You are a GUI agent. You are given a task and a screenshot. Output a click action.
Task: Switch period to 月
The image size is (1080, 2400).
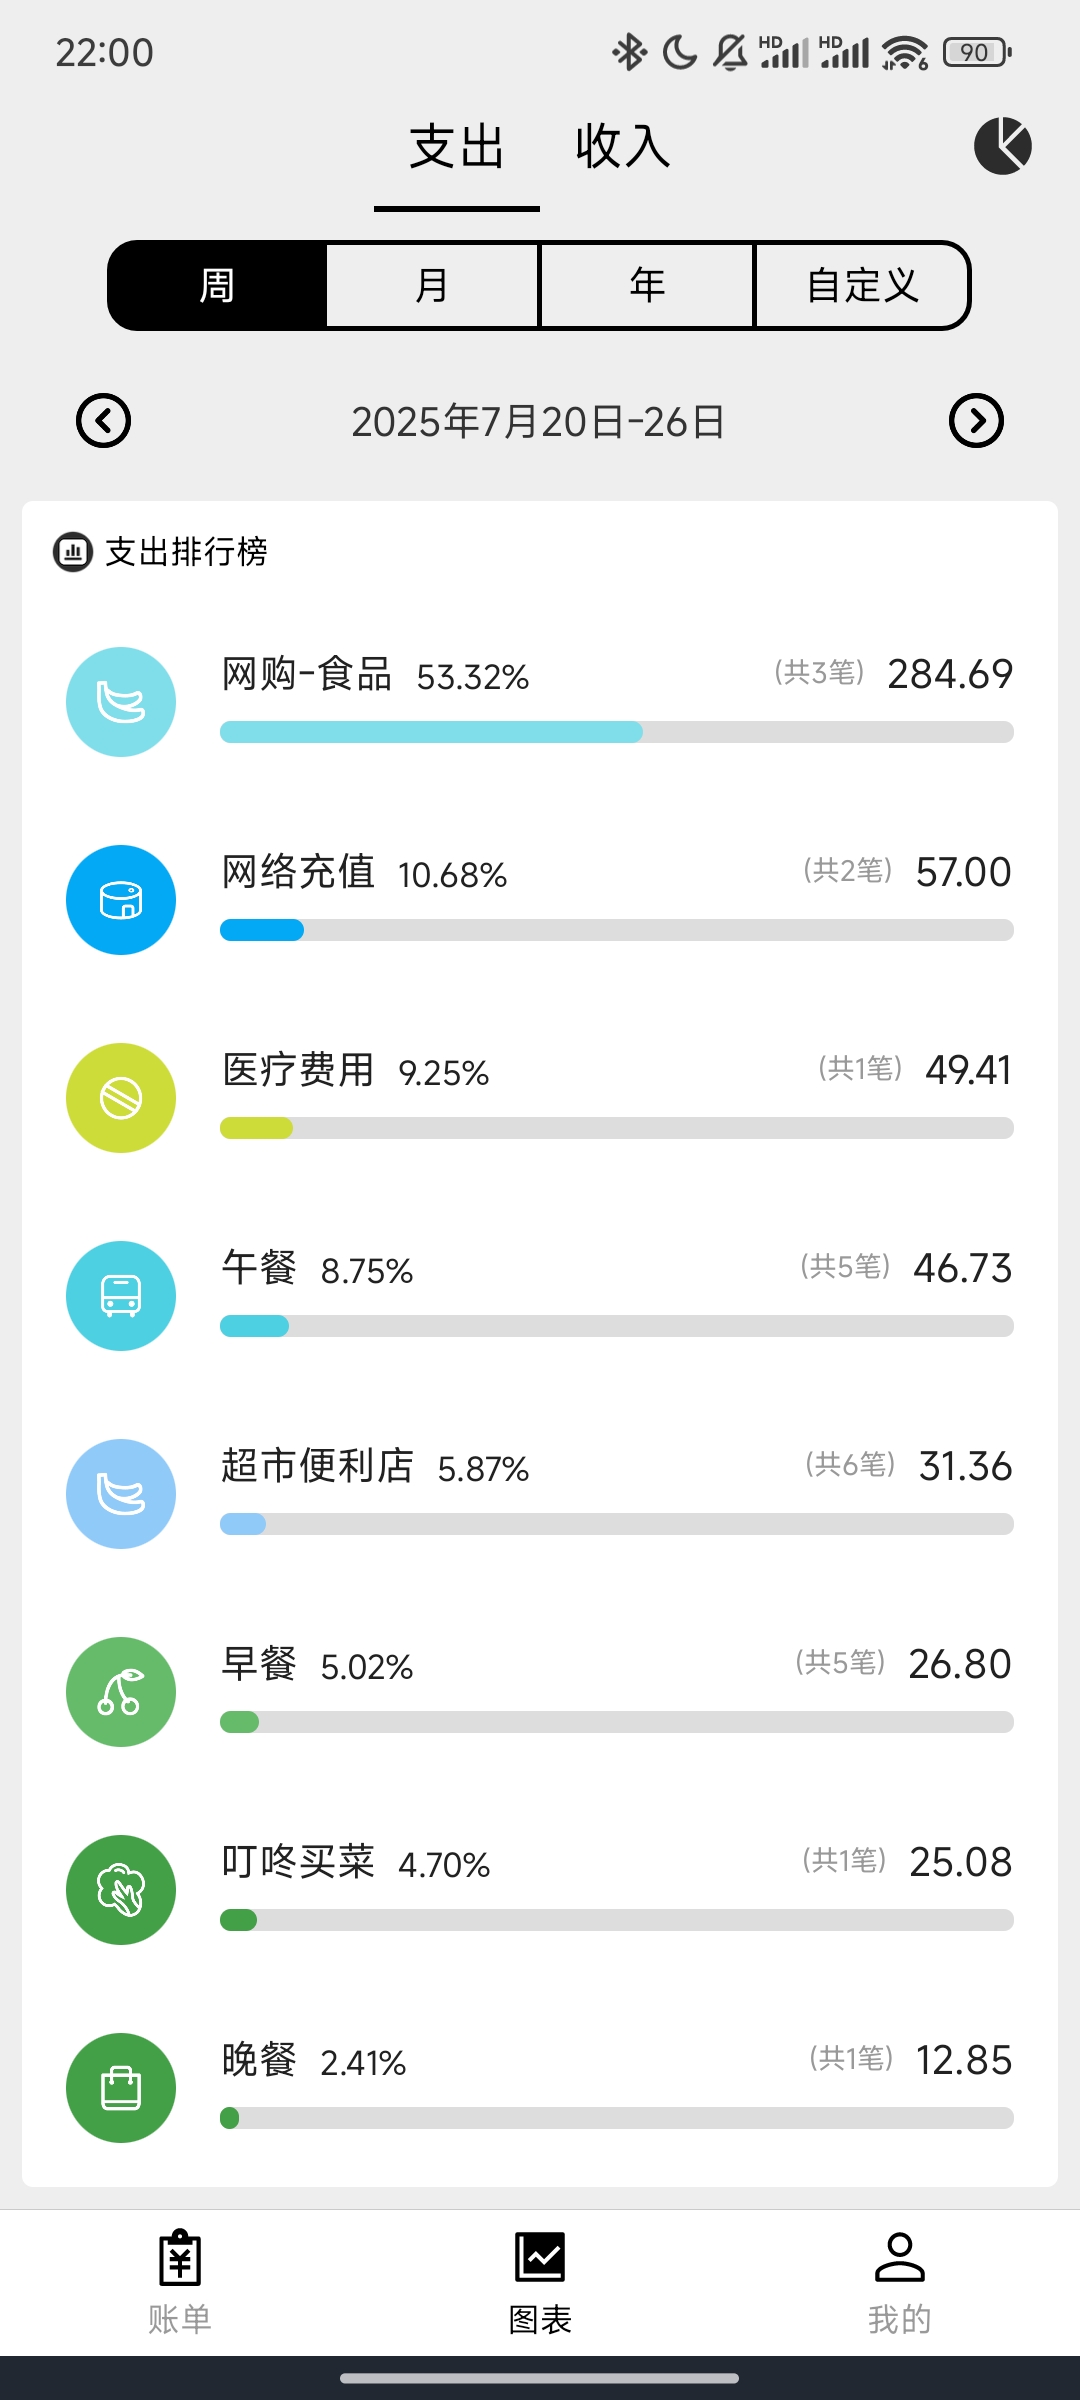pos(432,286)
